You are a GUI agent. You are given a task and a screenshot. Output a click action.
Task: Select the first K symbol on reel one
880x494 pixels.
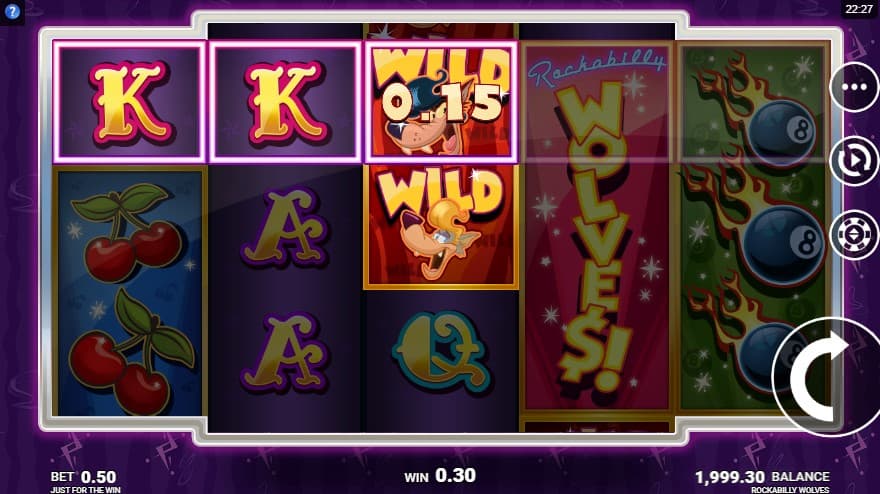pos(130,102)
